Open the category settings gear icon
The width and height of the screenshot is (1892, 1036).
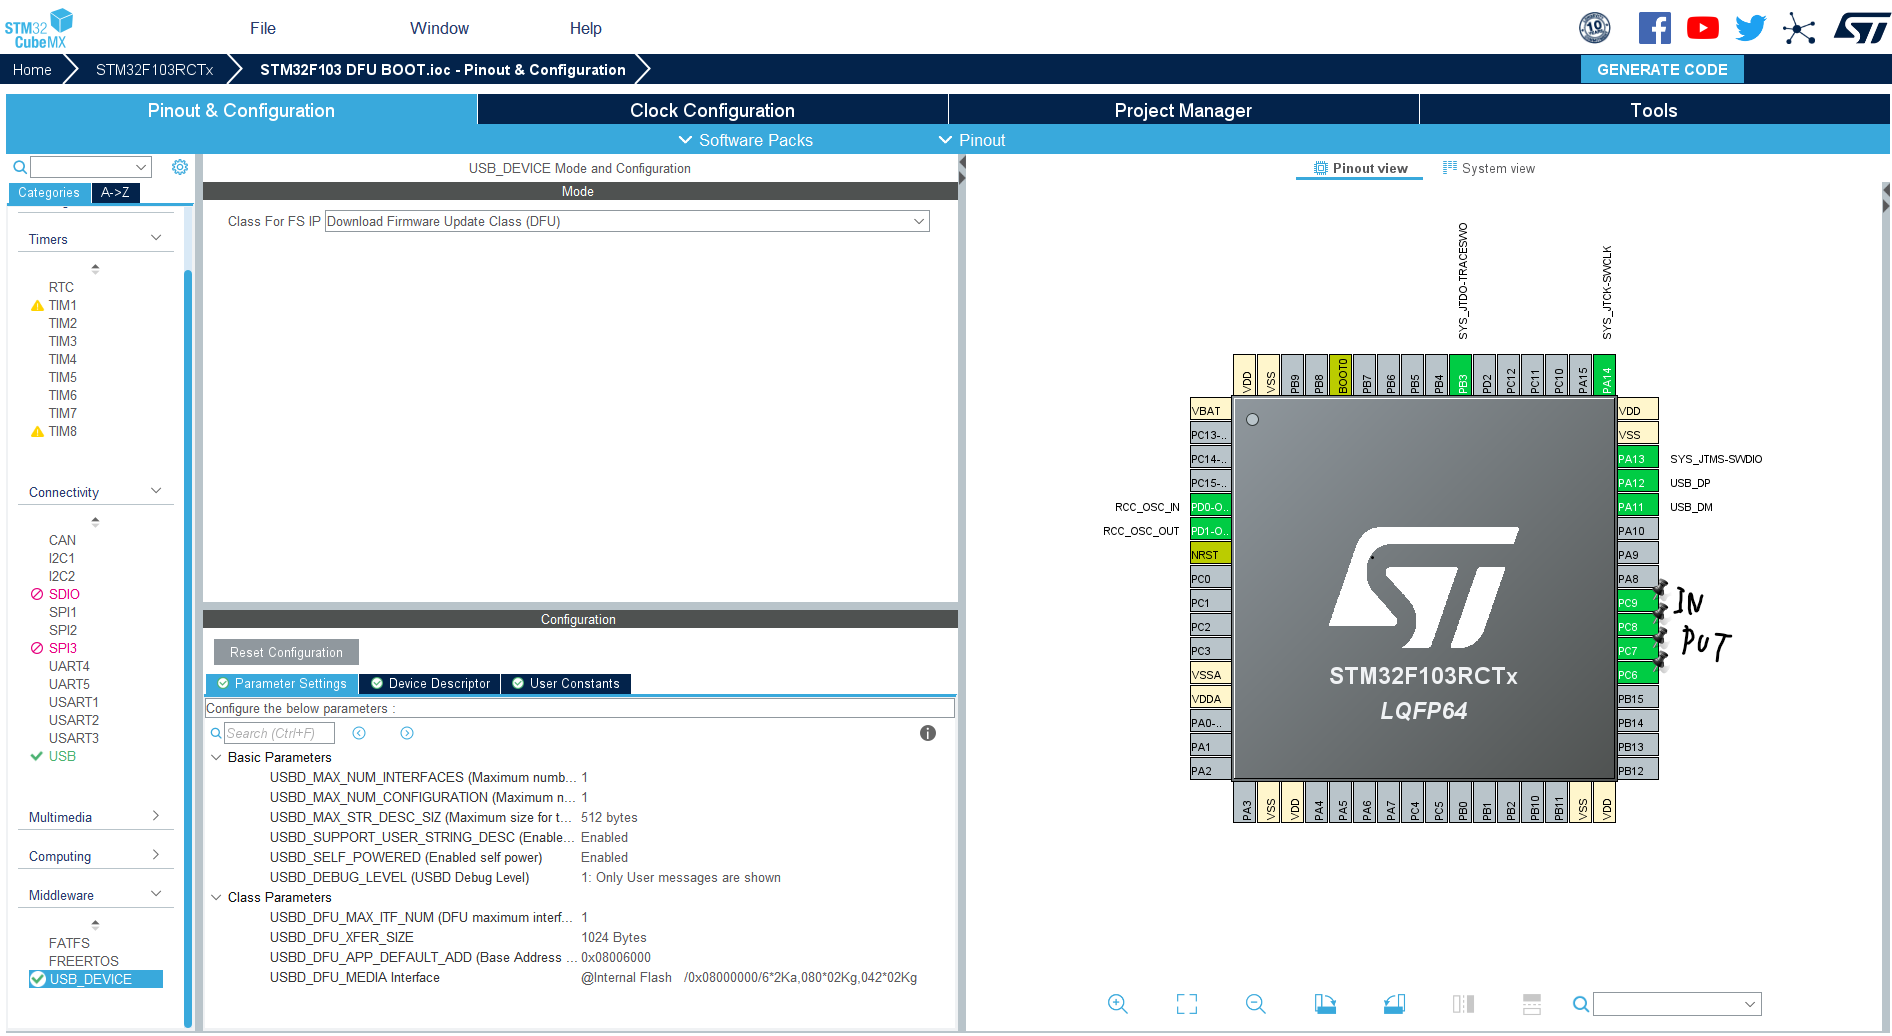point(180,167)
